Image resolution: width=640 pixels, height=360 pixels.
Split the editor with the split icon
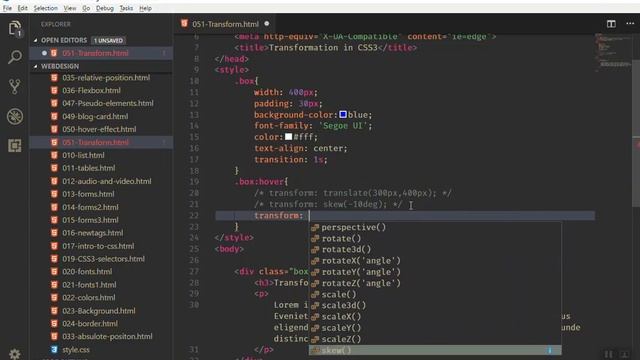611,24
